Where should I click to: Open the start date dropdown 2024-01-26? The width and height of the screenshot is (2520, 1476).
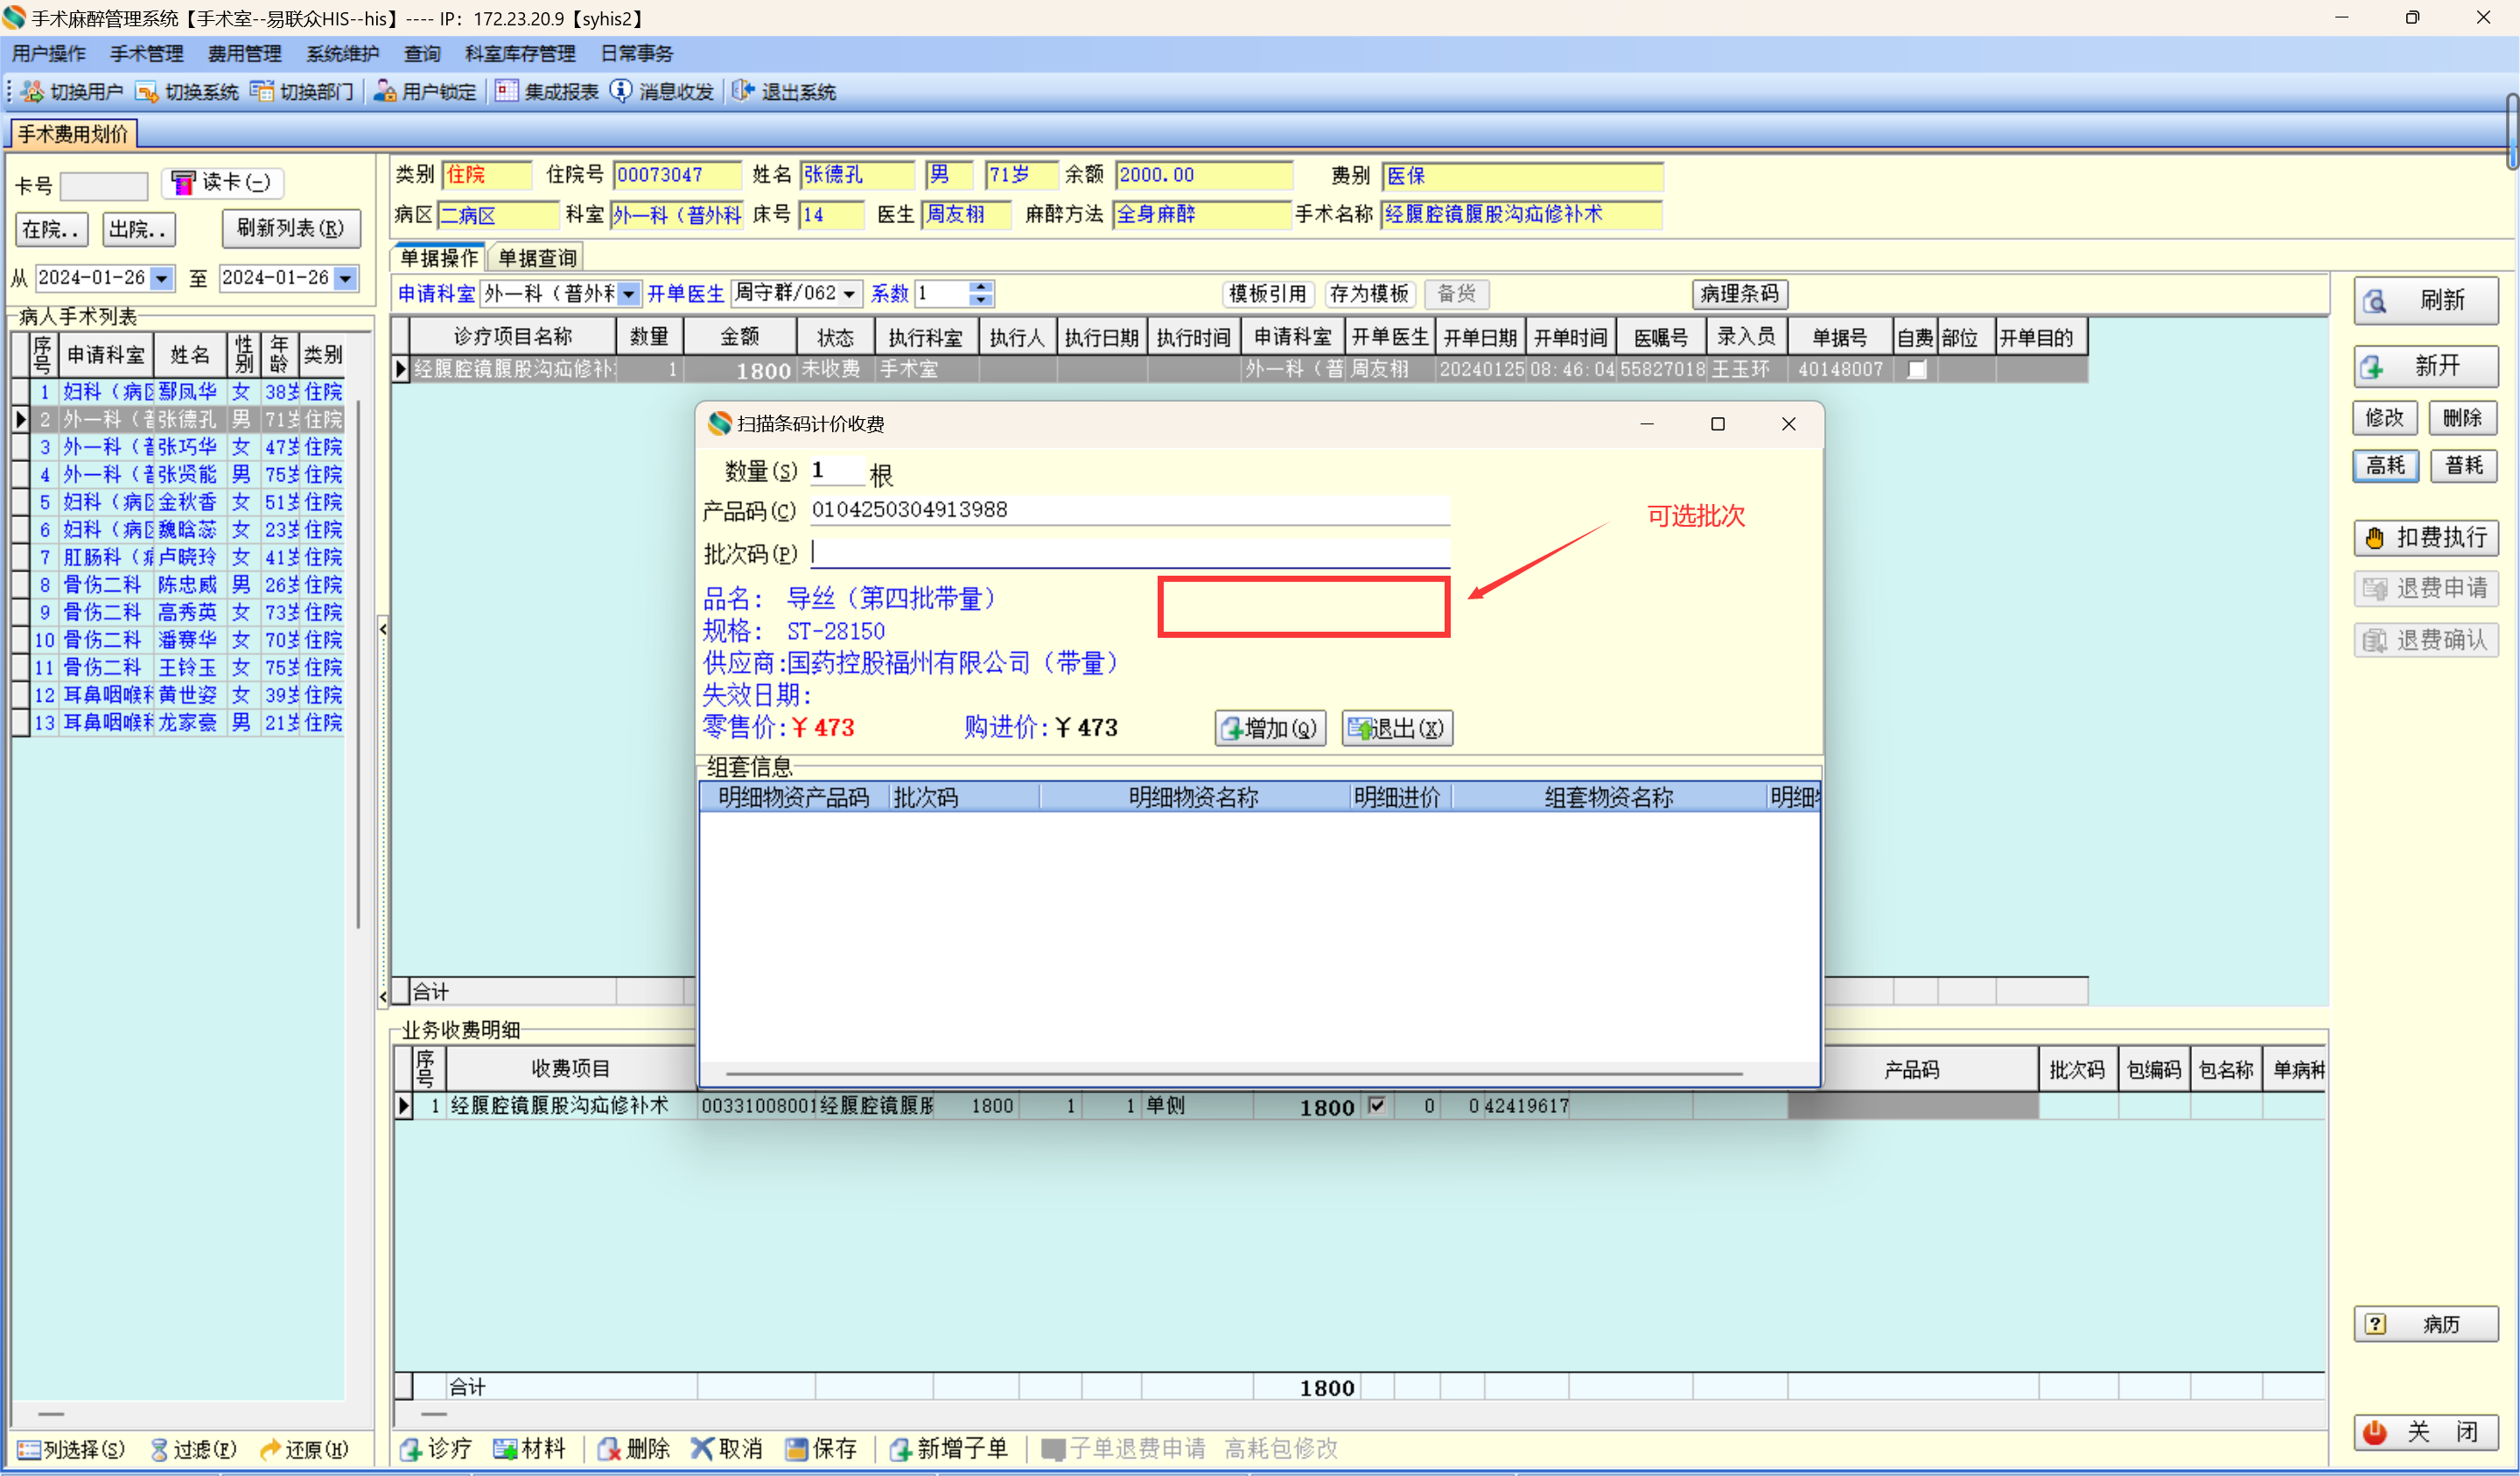[x=162, y=279]
